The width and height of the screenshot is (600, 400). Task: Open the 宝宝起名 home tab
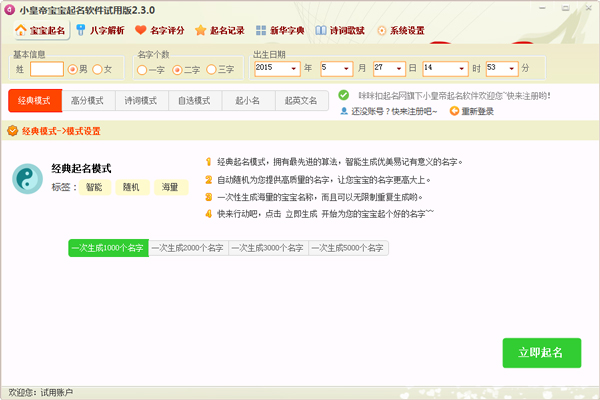(x=42, y=30)
